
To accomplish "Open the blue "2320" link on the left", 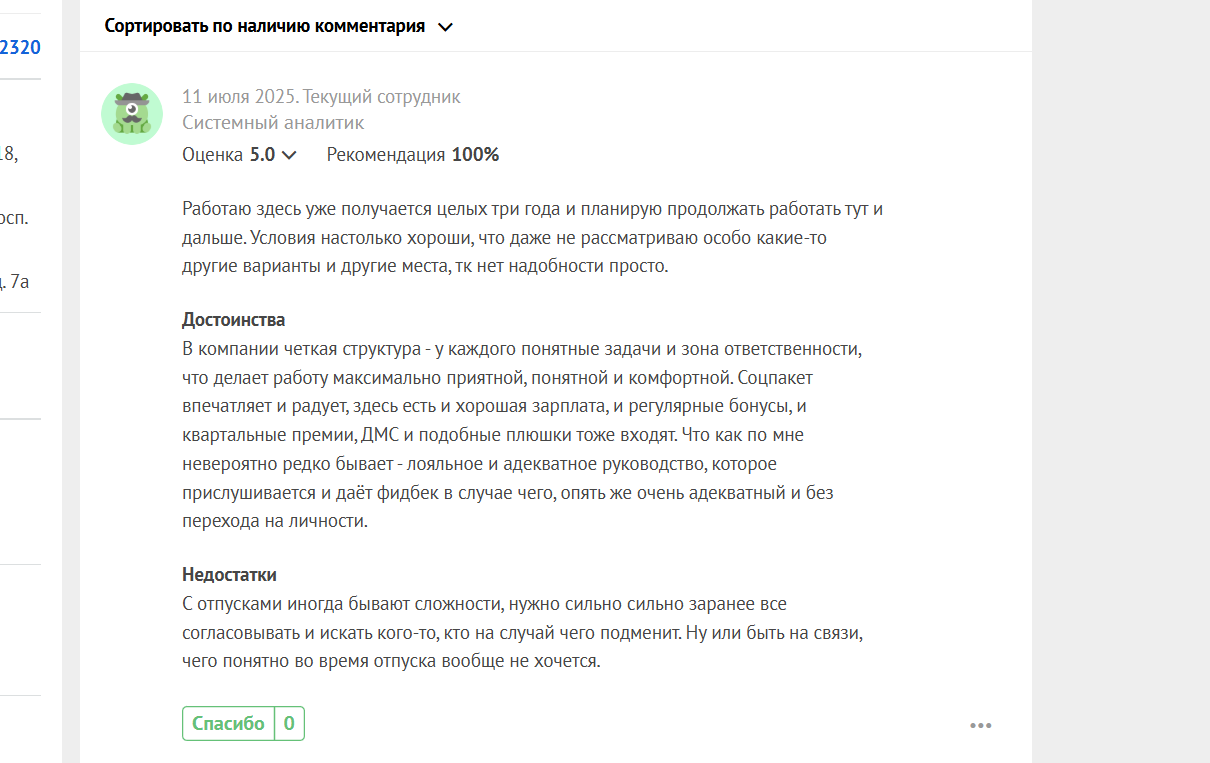I will [x=20, y=46].
